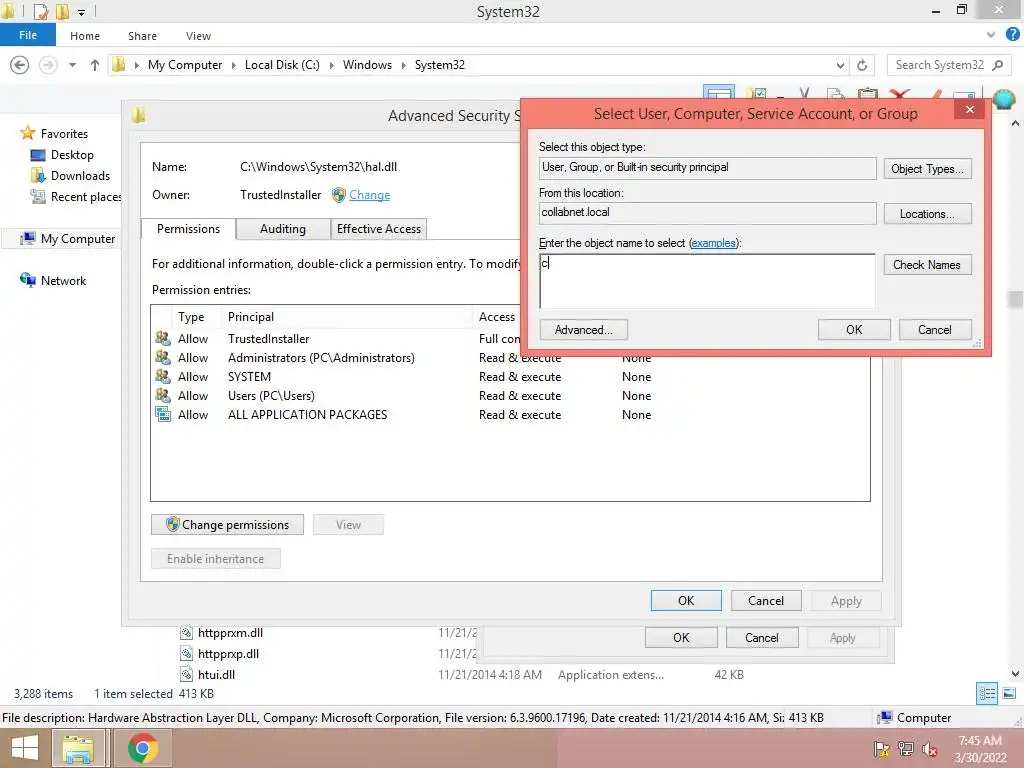
Task: Expand the ribbon using the chevron
Action: (991, 35)
